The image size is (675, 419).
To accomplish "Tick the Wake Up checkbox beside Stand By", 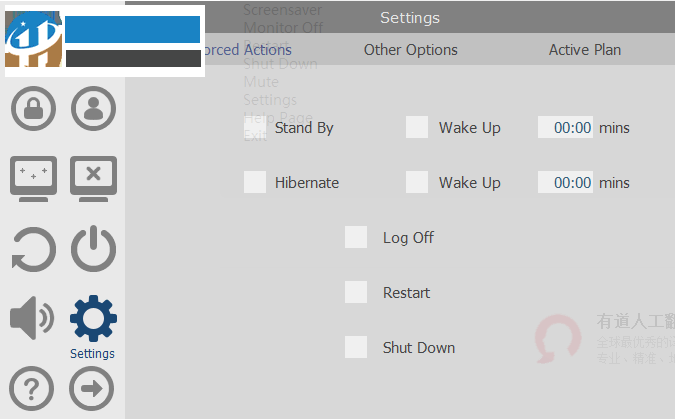I will [x=417, y=128].
